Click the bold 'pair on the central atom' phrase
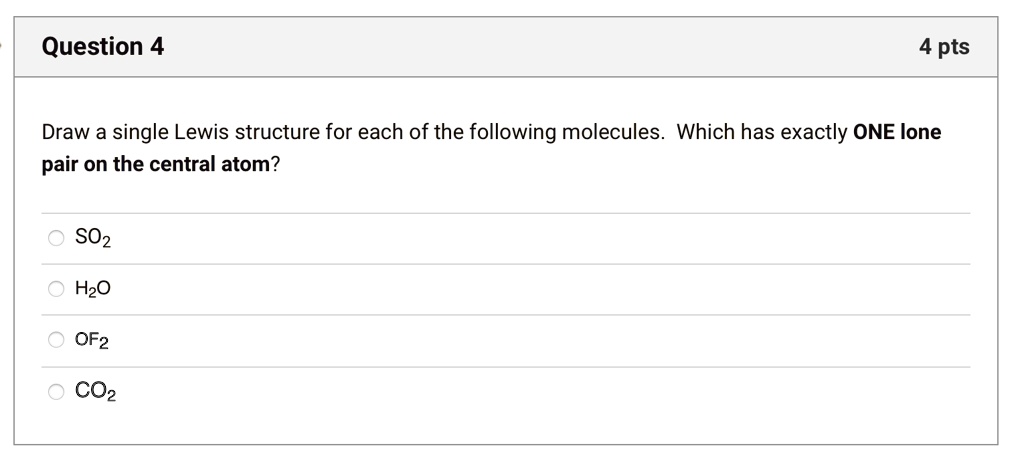Image resolution: width=1024 pixels, height=452 pixels. 155,164
